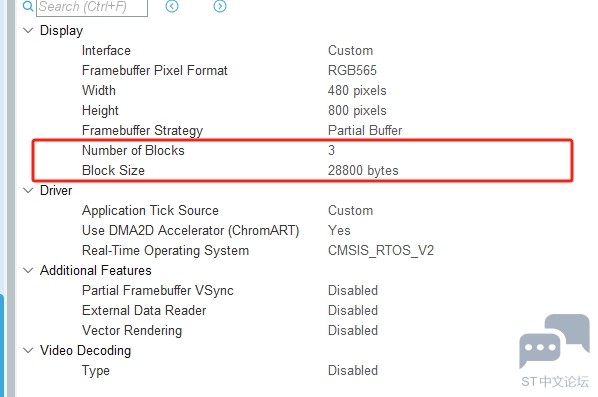Viewport: 598px width, 397px height.
Task: Toggle Use DMA2D Accelerator Yes value
Action: coord(339,230)
